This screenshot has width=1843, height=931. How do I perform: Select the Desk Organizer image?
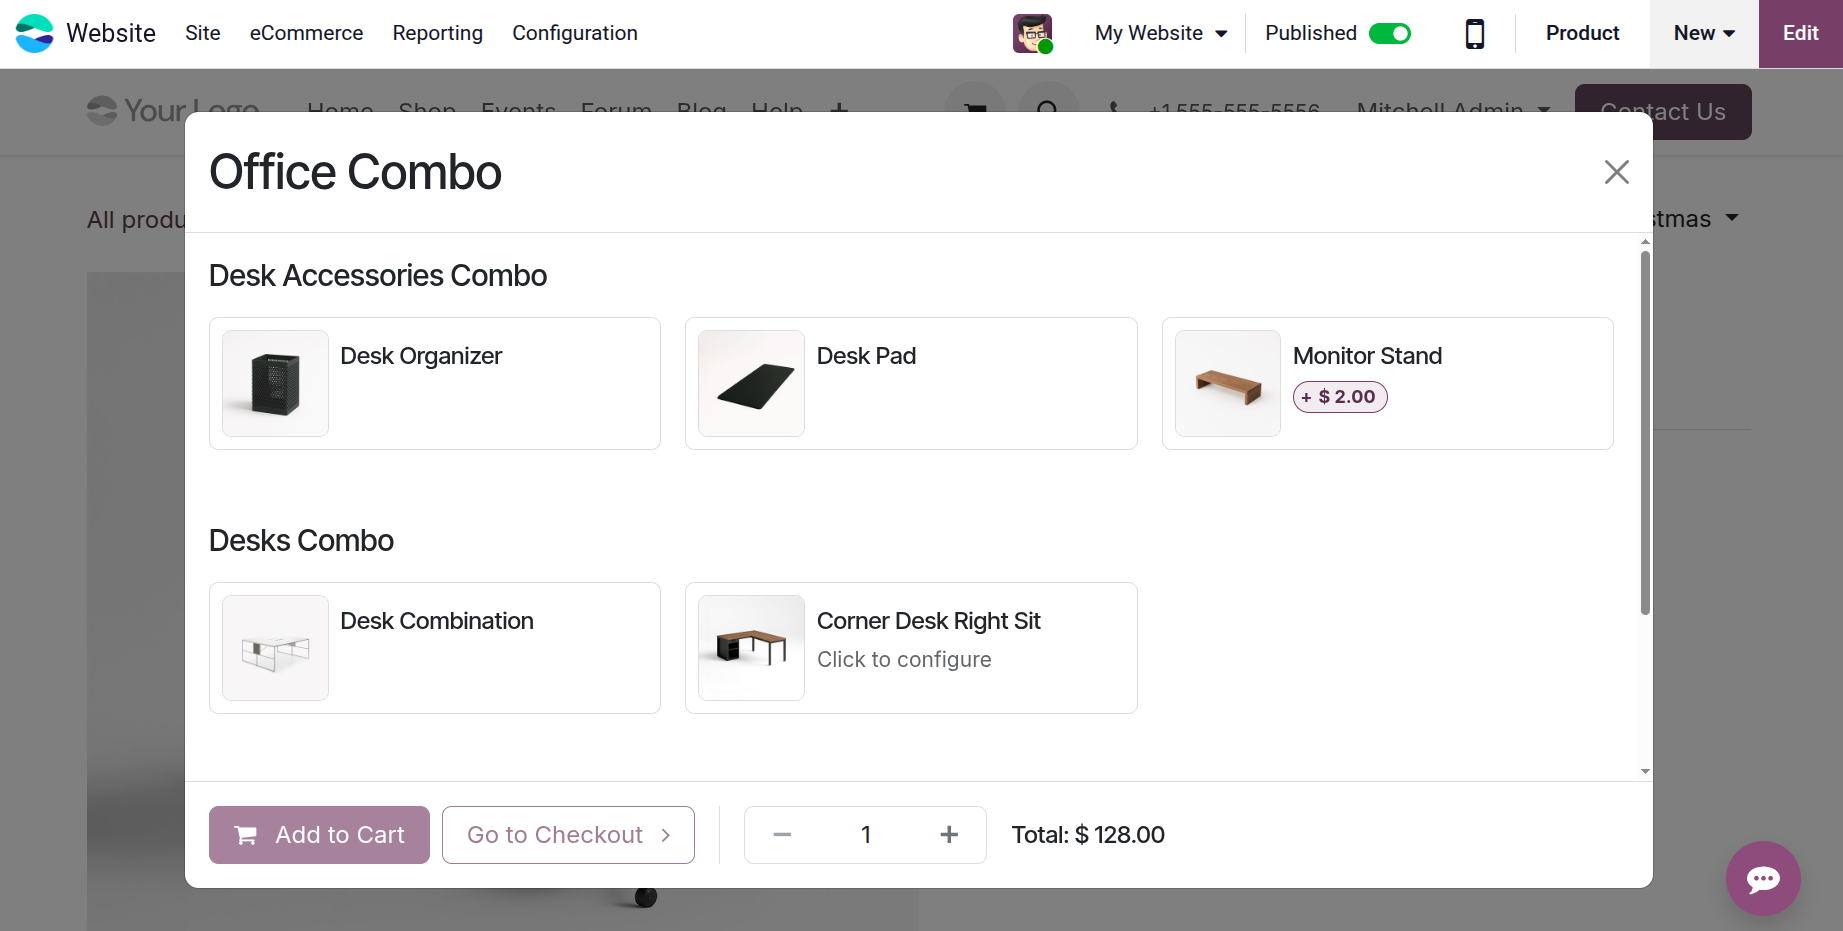pos(275,384)
